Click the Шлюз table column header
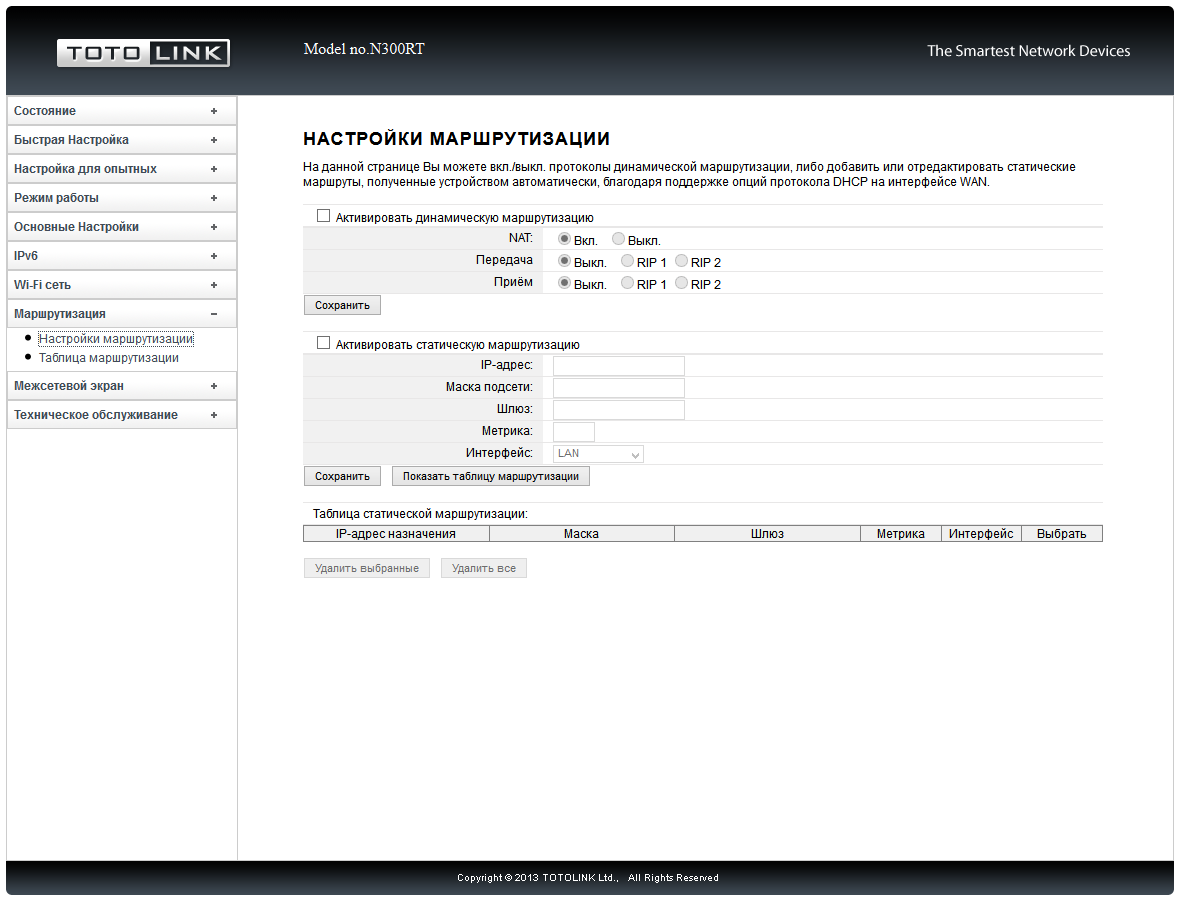This screenshot has height=900, width=1180. click(768, 534)
